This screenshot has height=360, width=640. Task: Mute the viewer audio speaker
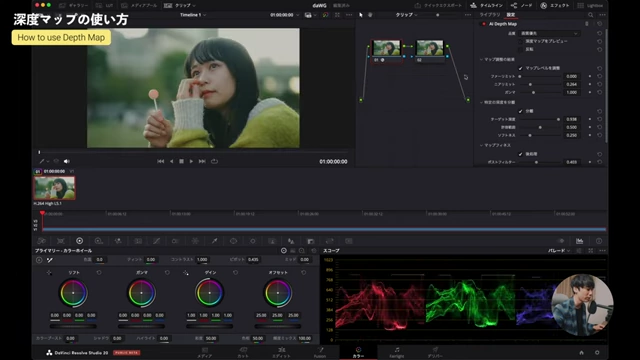click(x=67, y=161)
